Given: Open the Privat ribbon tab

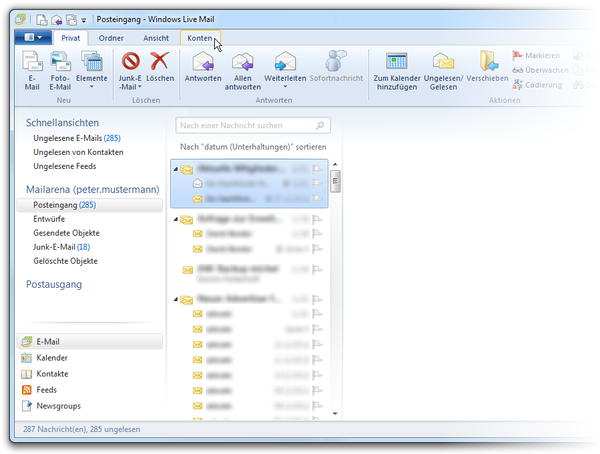Looking at the screenshot, I should coord(70,38).
